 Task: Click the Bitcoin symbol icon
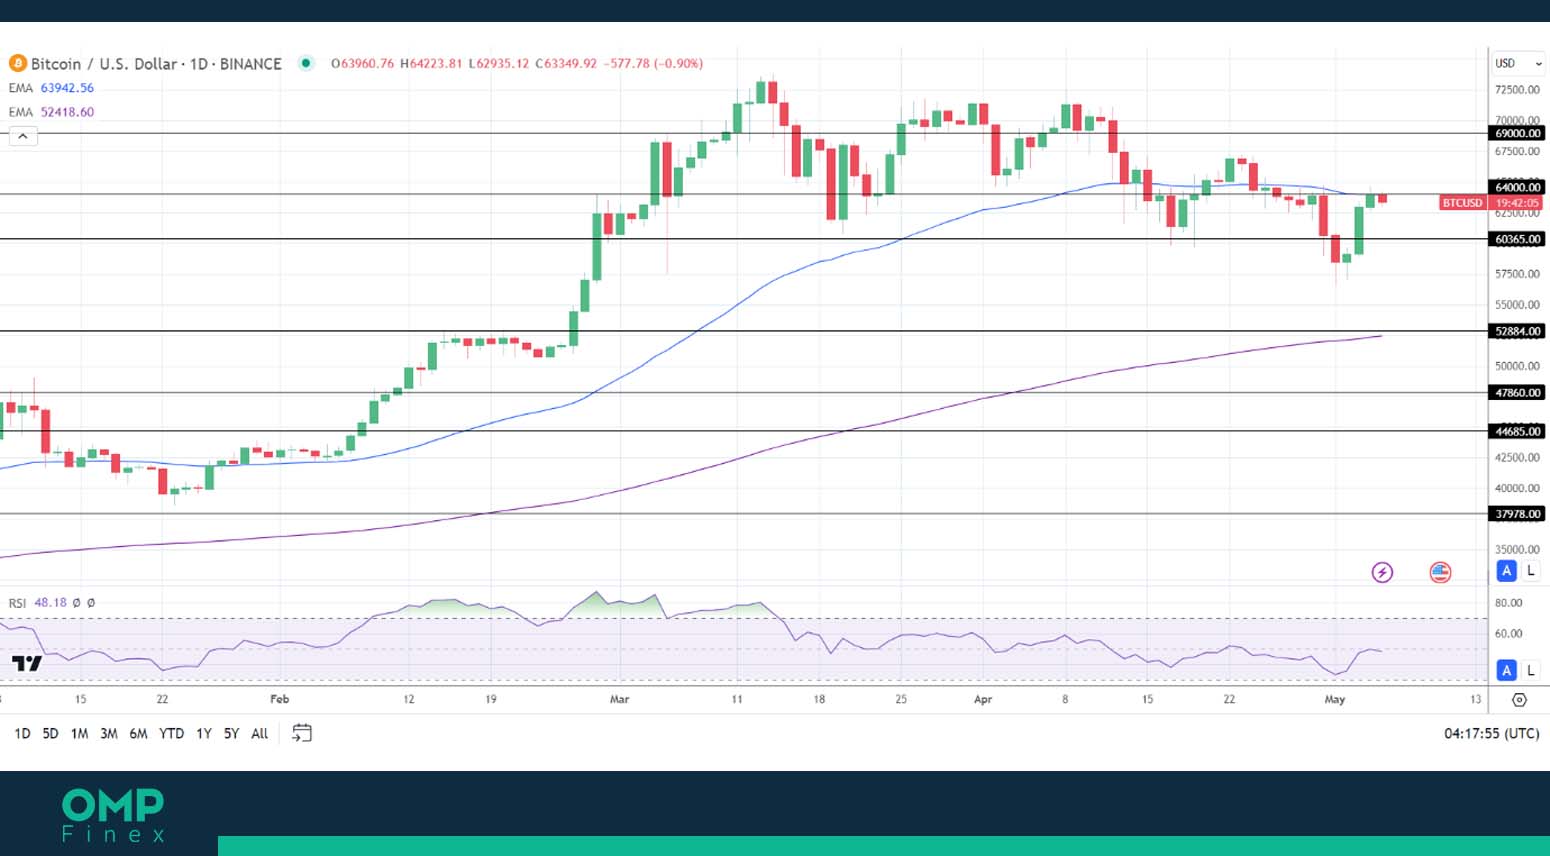pos(17,63)
